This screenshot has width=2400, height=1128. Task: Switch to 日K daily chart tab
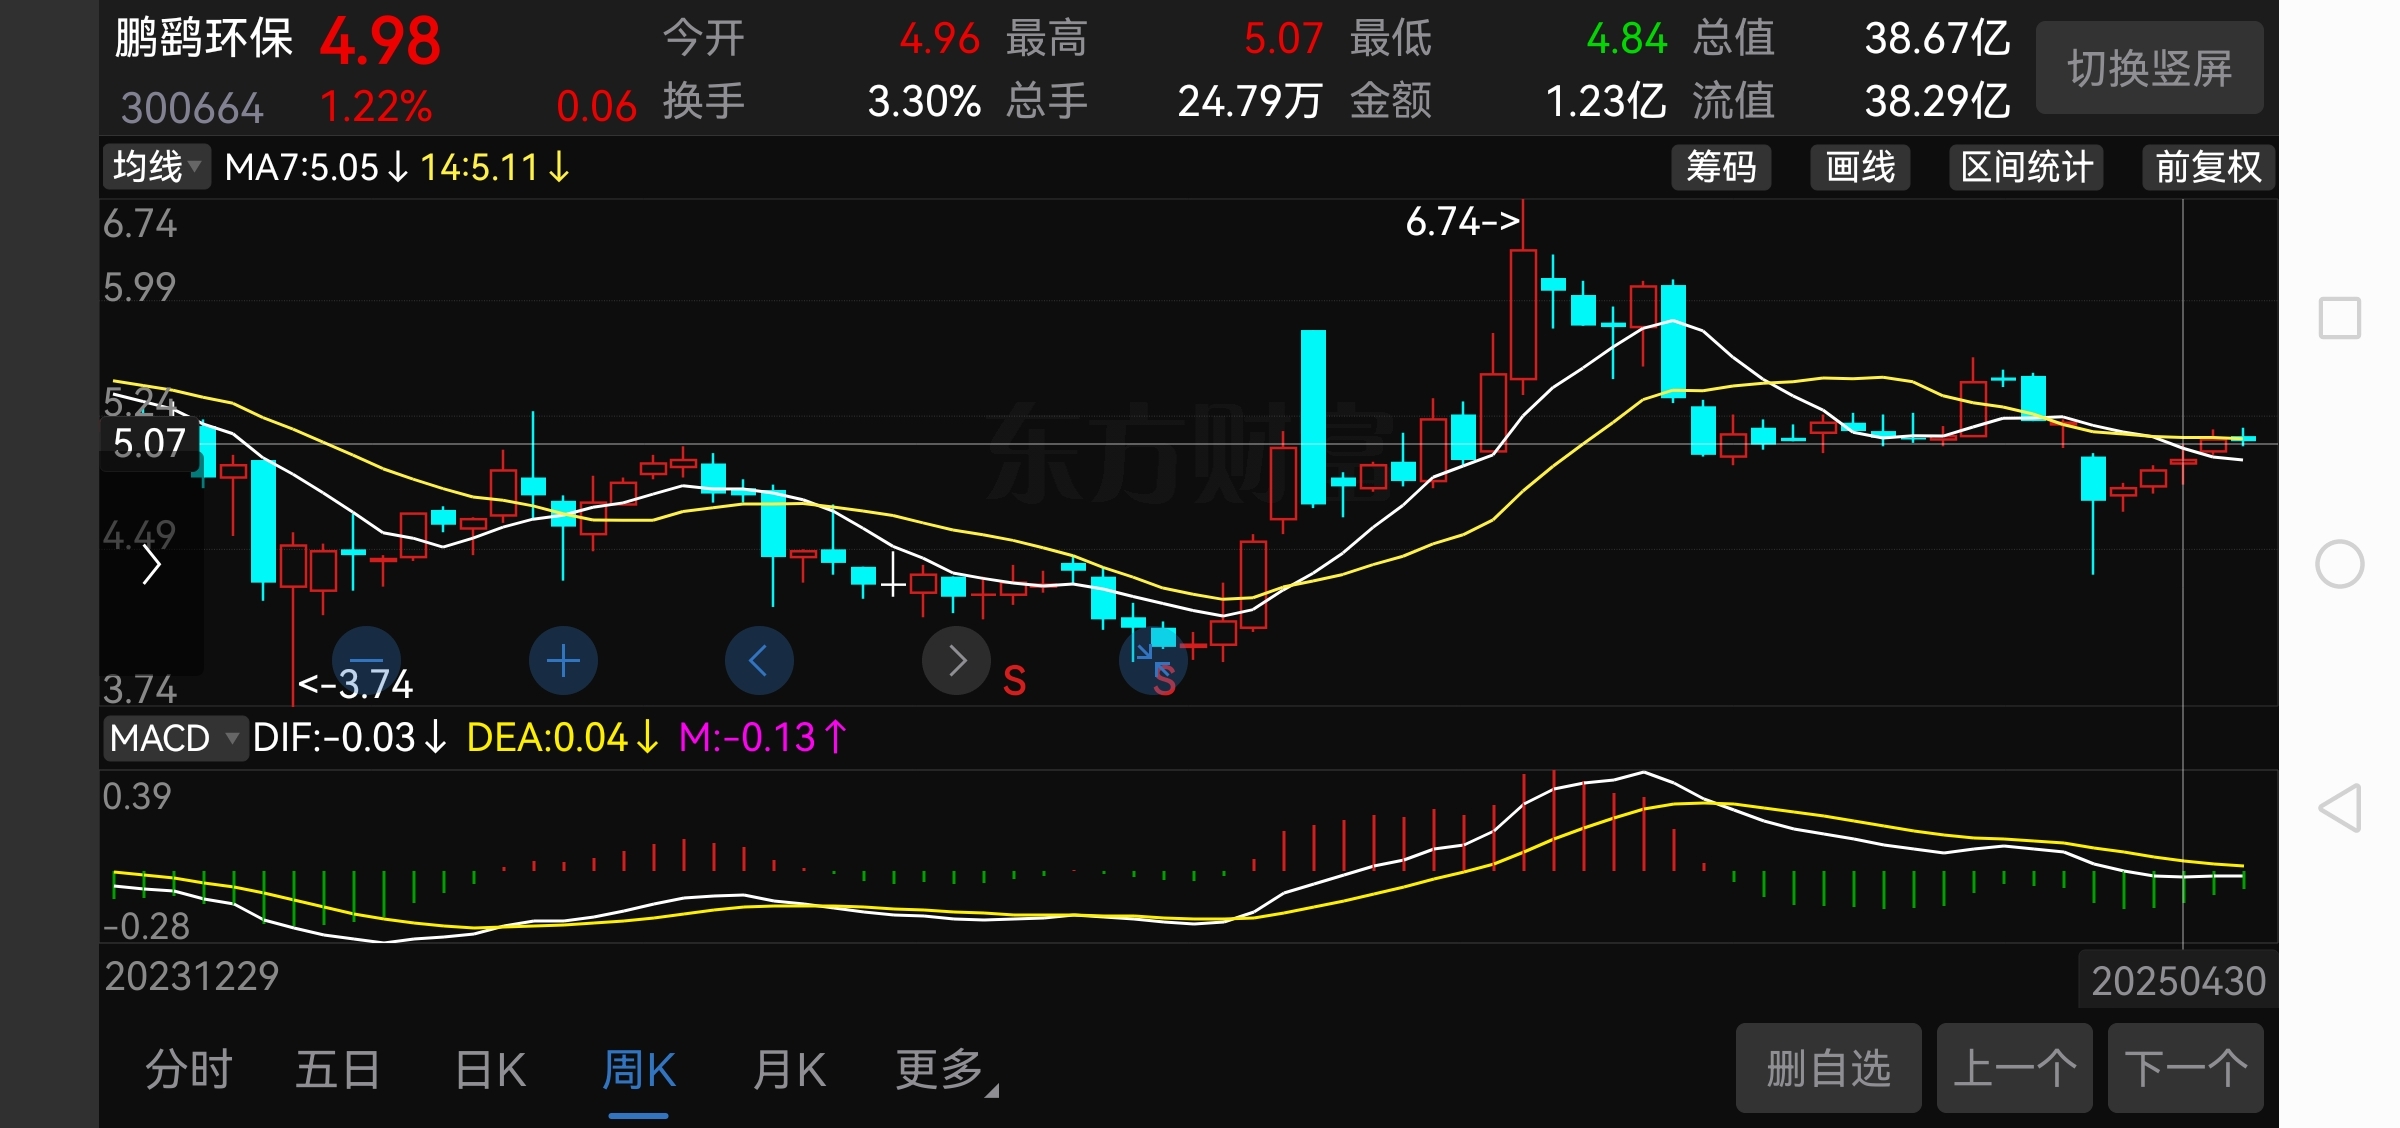point(490,1070)
